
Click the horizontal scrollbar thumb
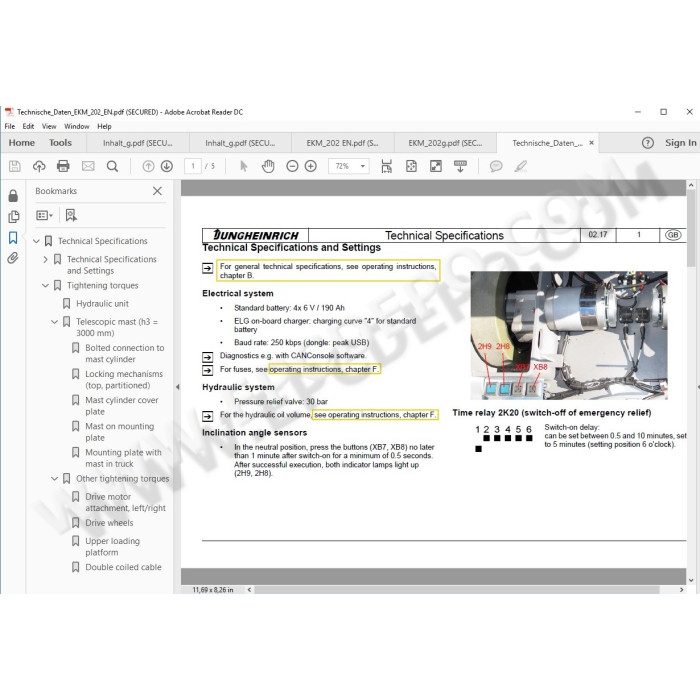tap(456, 590)
